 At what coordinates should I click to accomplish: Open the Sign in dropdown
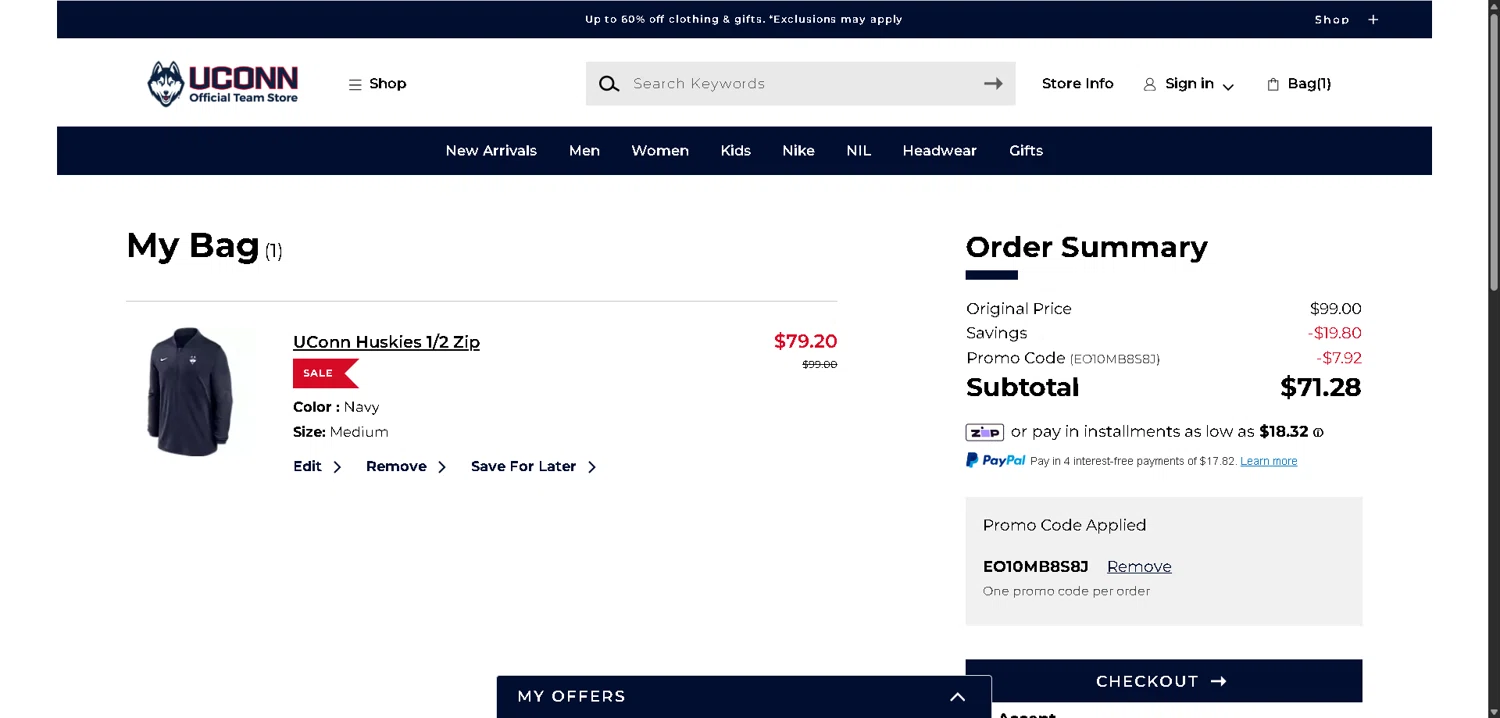point(1189,84)
